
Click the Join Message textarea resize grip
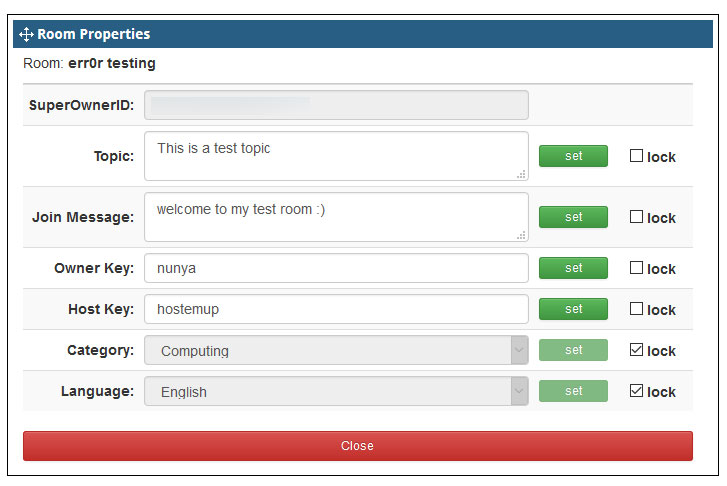click(x=522, y=235)
